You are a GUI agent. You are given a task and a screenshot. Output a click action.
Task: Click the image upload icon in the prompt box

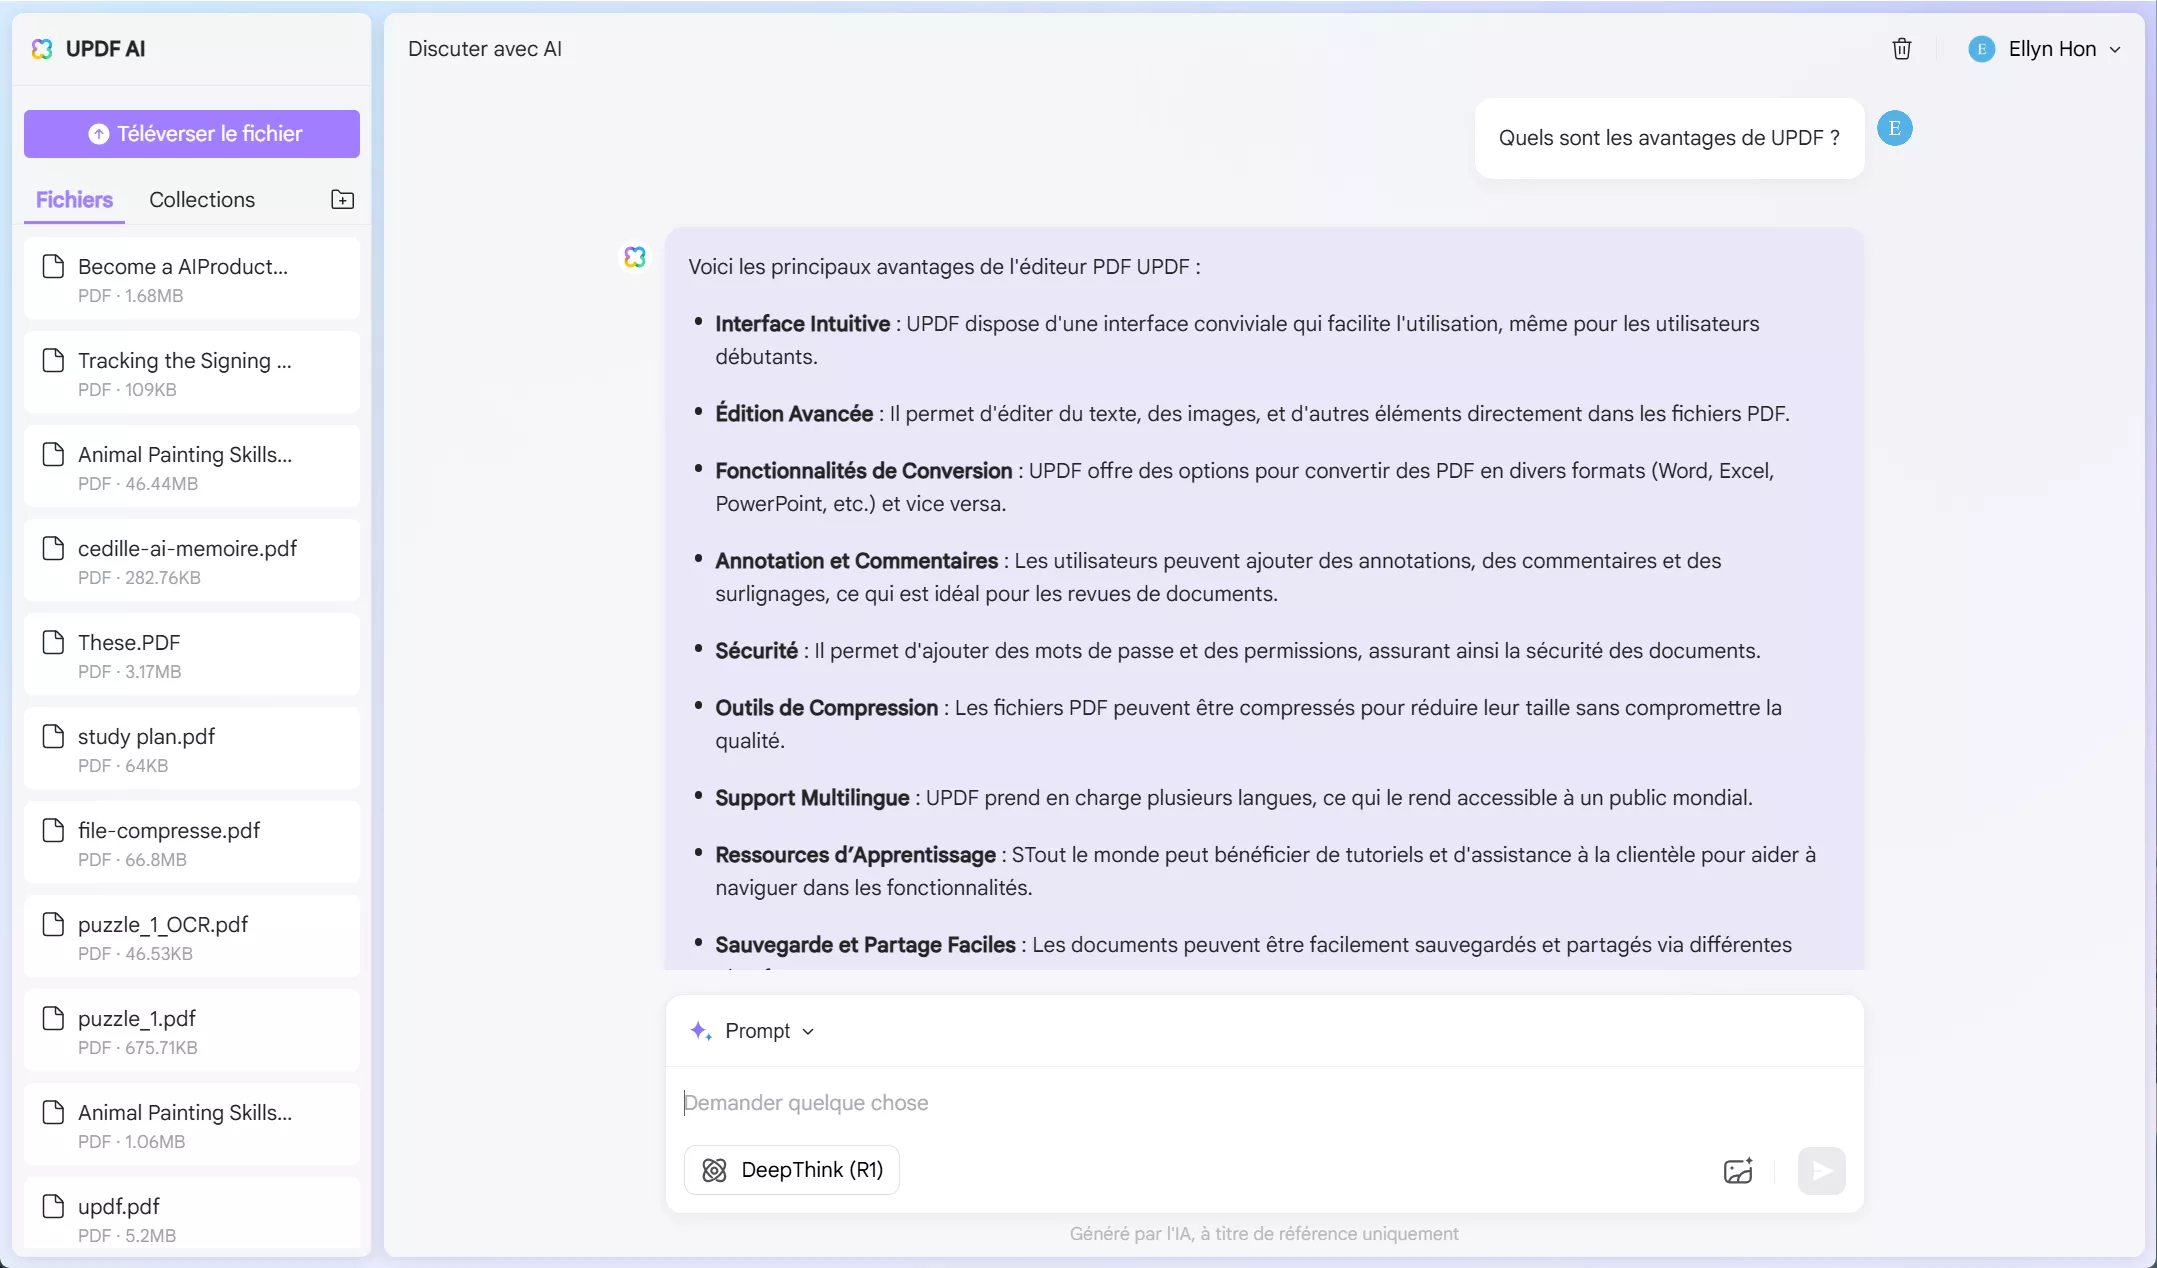[x=1738, y=1171]
